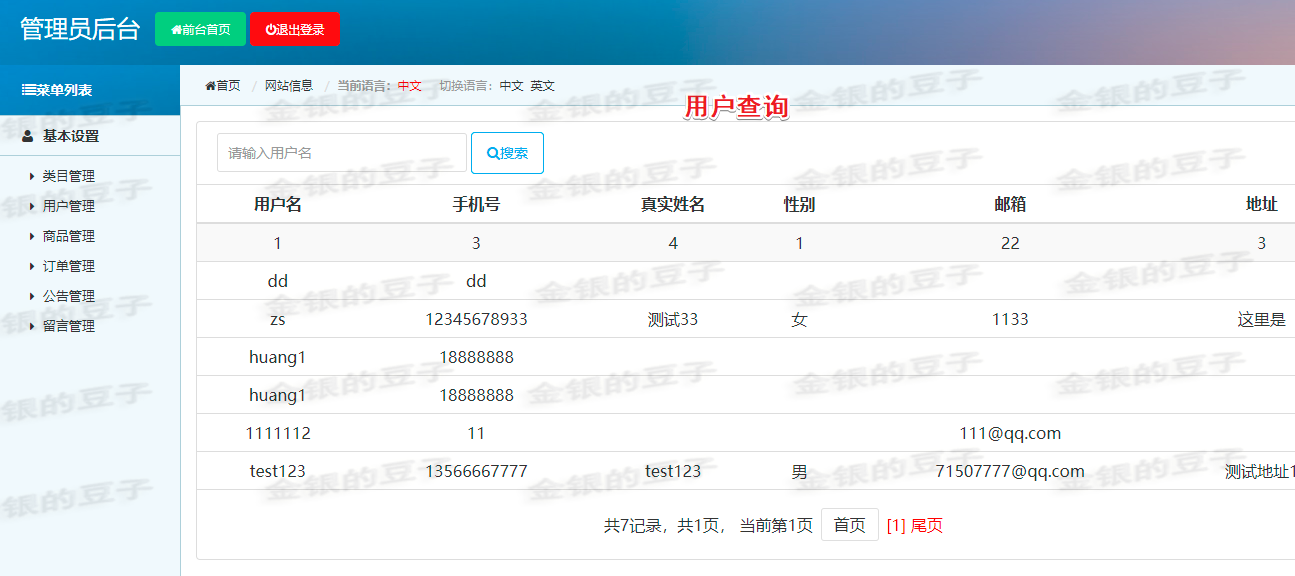Log out with 退出登录 button
Image resolution: width=1295 pixels, height=576 pixels.
[294, 29]
